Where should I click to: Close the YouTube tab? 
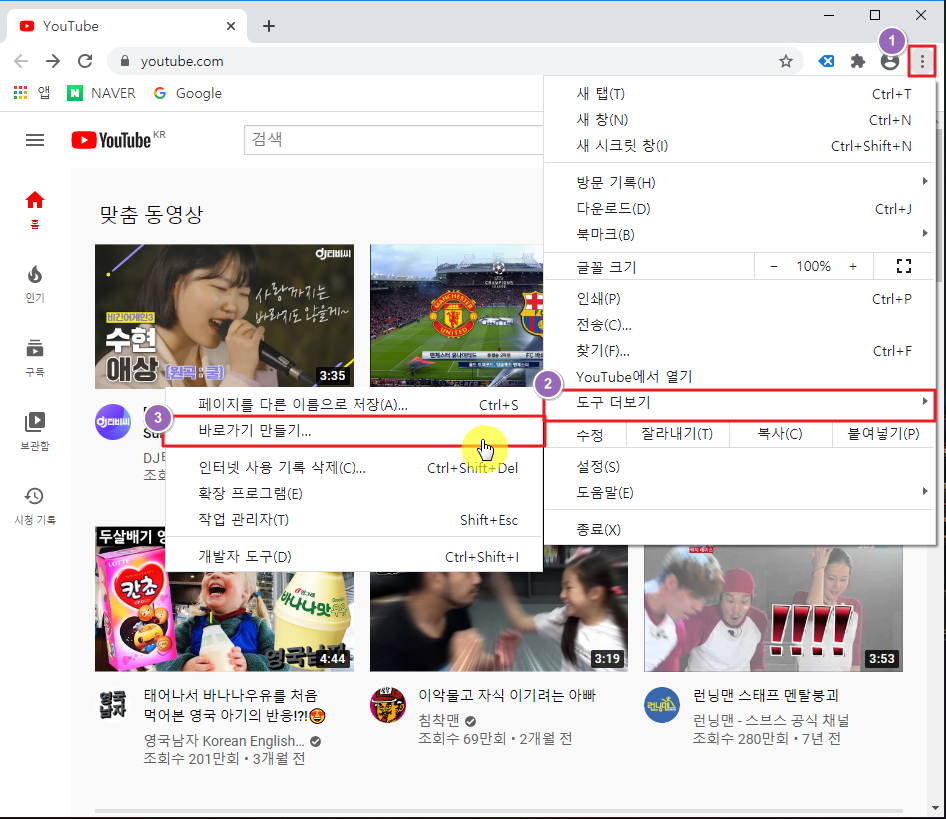pos(230,26)
